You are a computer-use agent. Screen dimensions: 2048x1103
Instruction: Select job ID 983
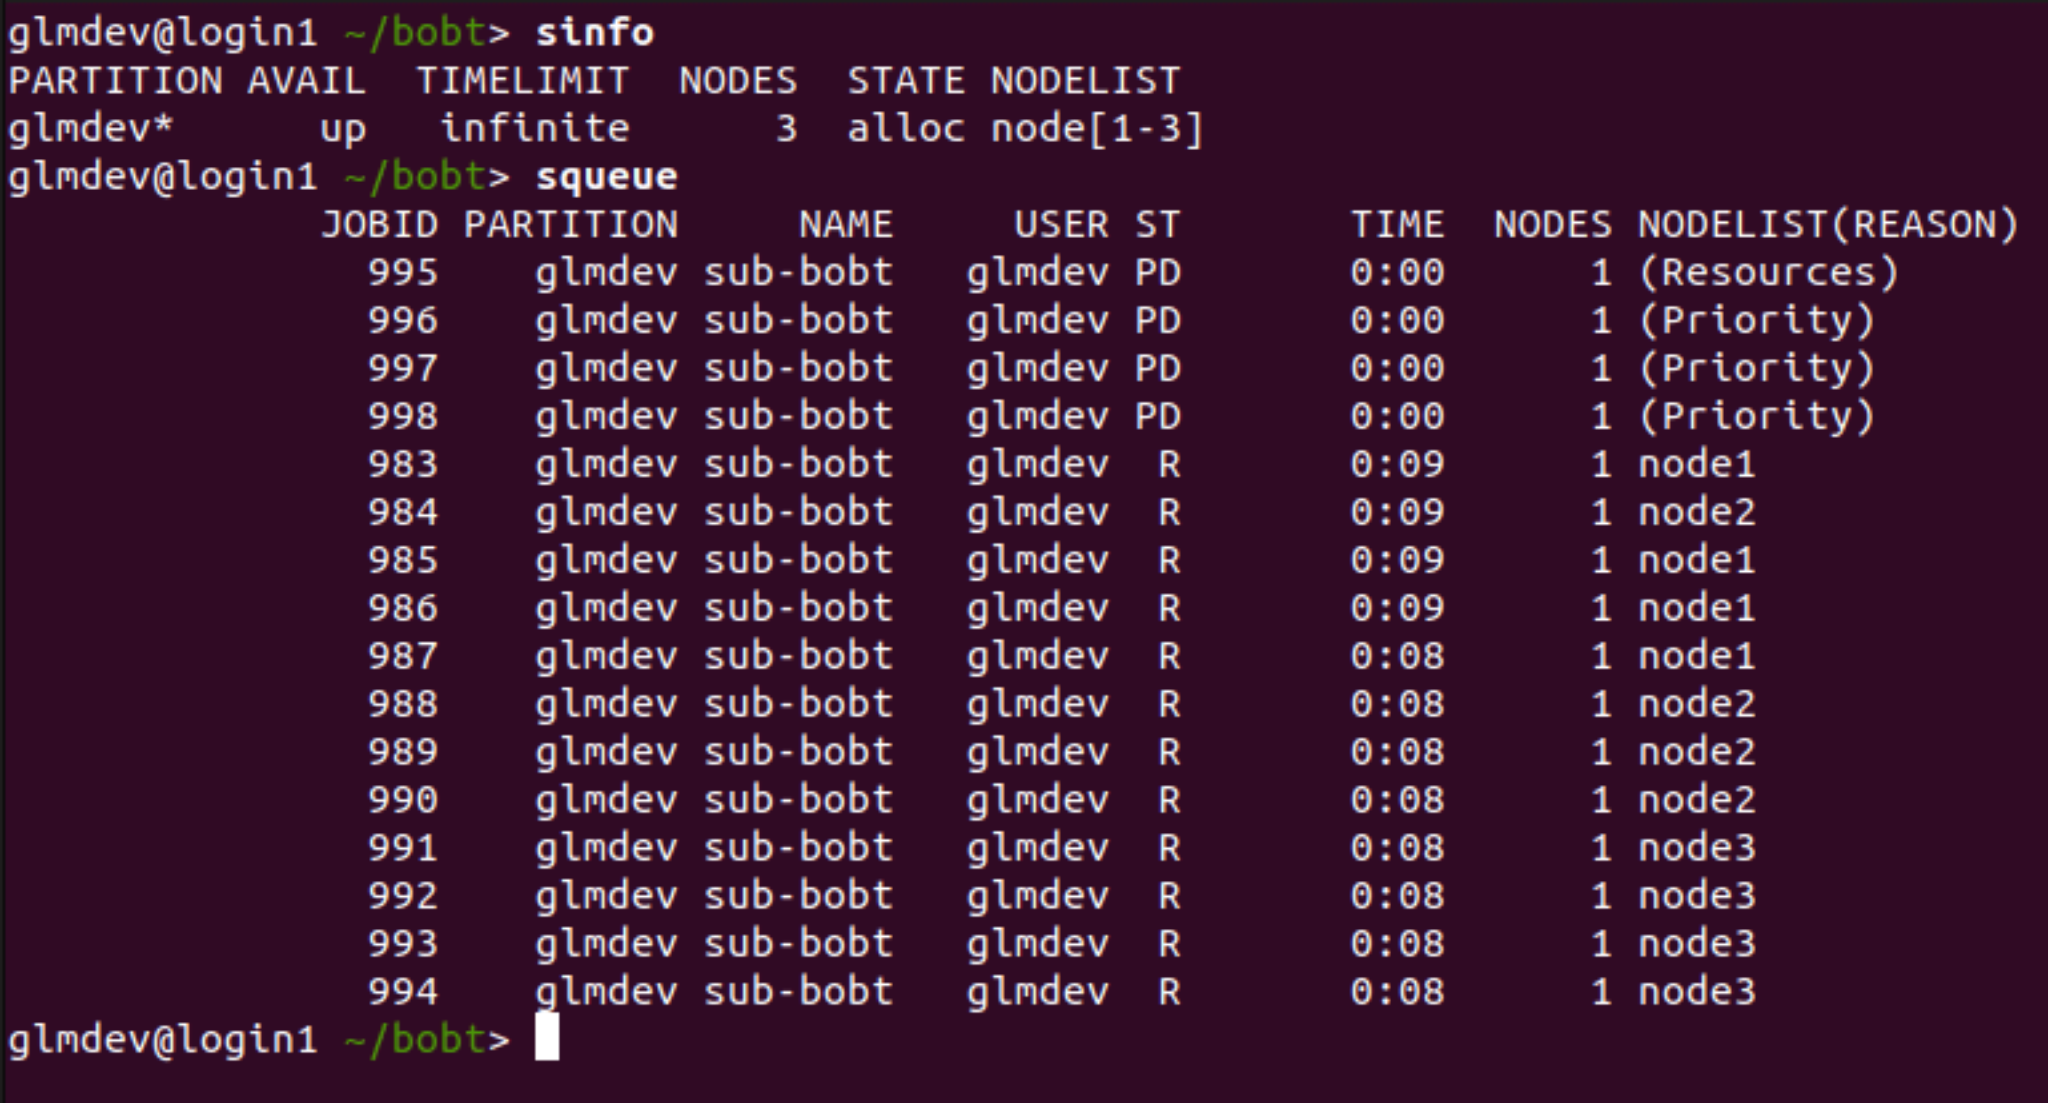click(x=403, y=464)
